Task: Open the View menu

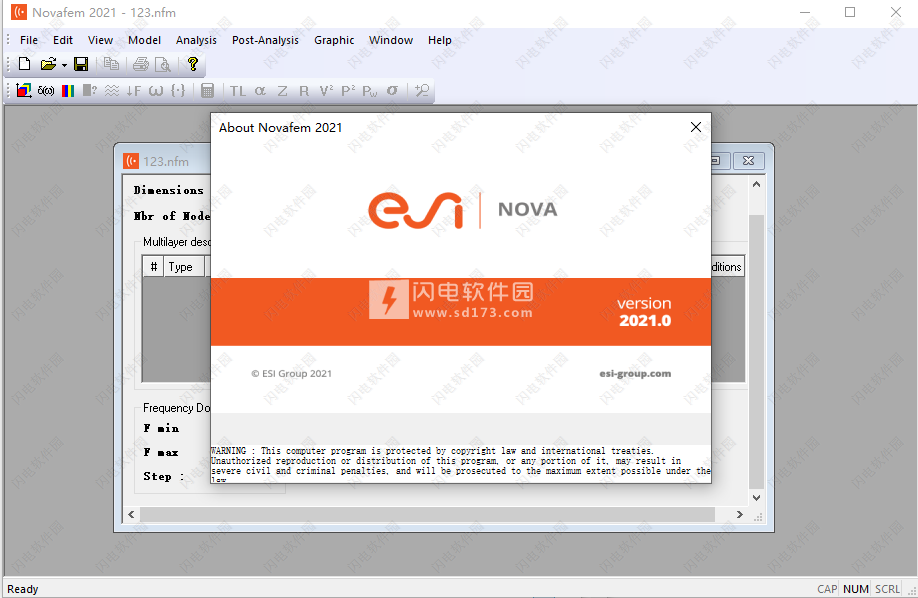Action: coord(100,40)
